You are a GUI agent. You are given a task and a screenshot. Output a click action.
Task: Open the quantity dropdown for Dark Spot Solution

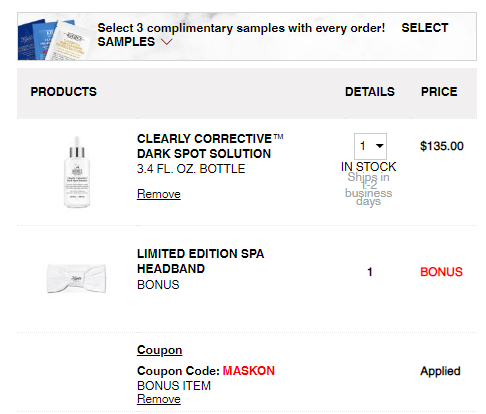(x=370, y=146)
